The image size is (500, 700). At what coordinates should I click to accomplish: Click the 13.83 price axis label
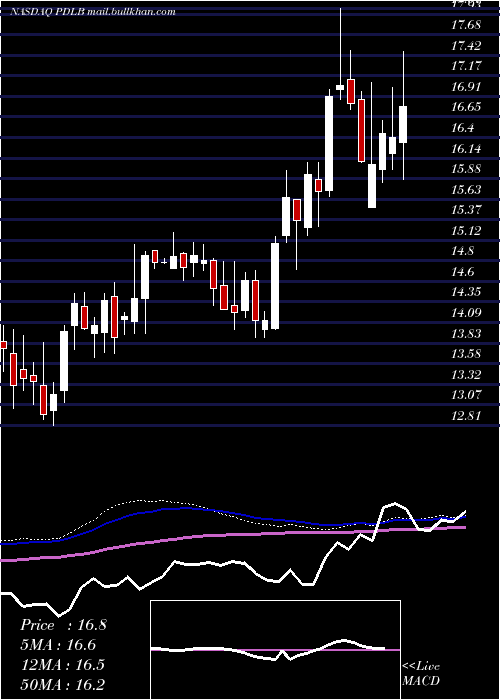(x=466, y=333)
